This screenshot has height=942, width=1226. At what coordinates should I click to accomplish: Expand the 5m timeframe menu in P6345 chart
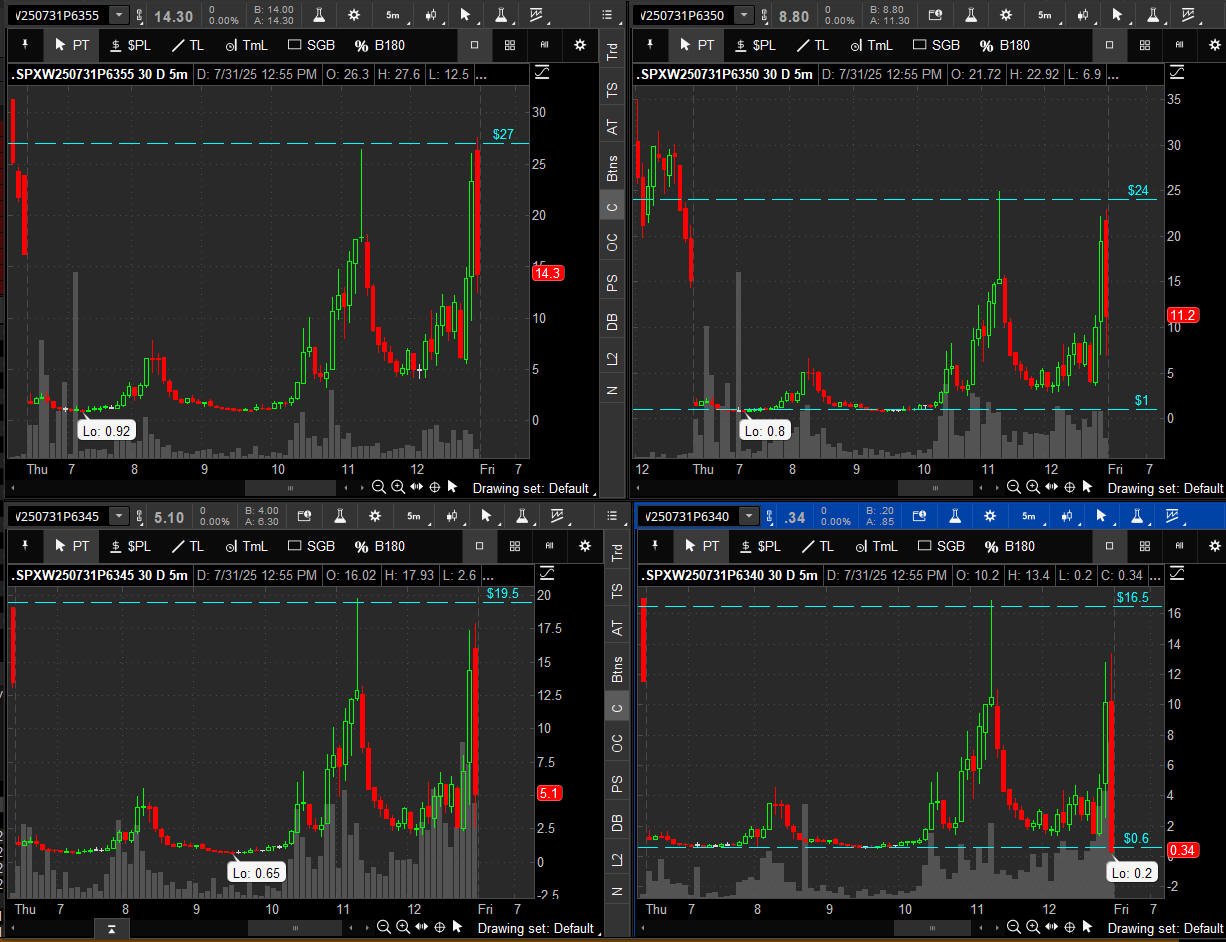point(414,517)
